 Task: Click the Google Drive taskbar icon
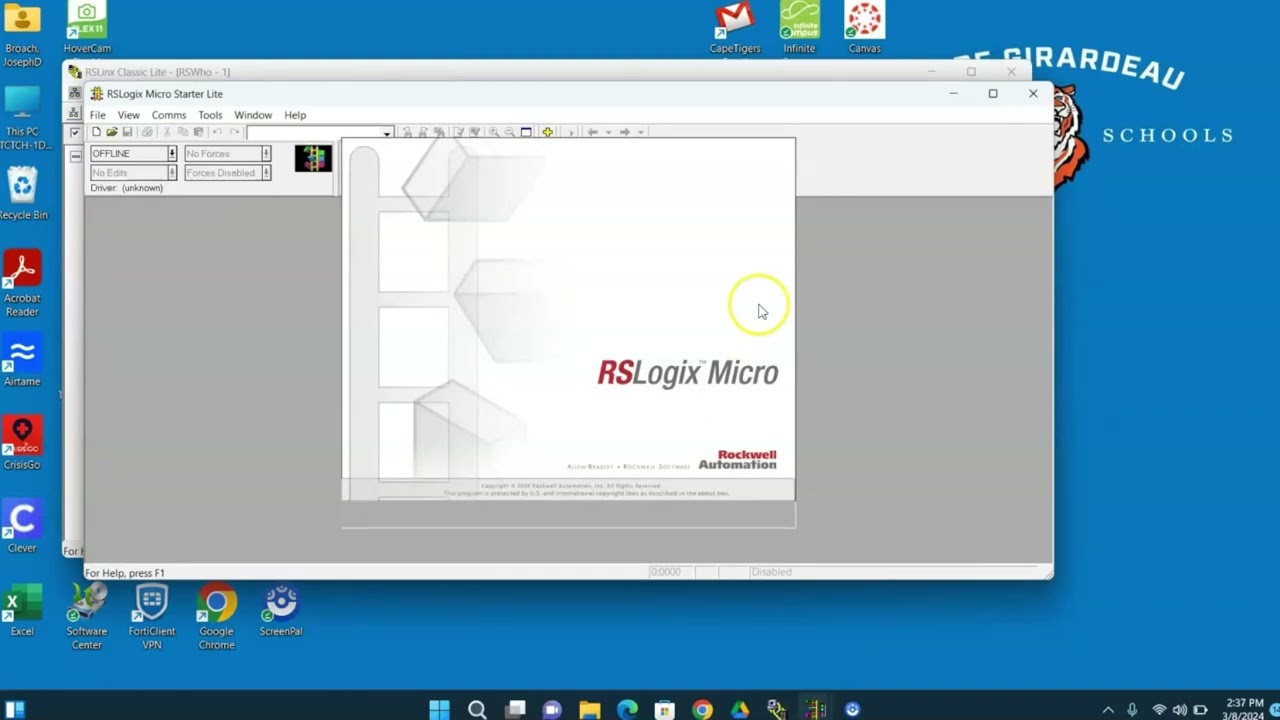[740, 710]
